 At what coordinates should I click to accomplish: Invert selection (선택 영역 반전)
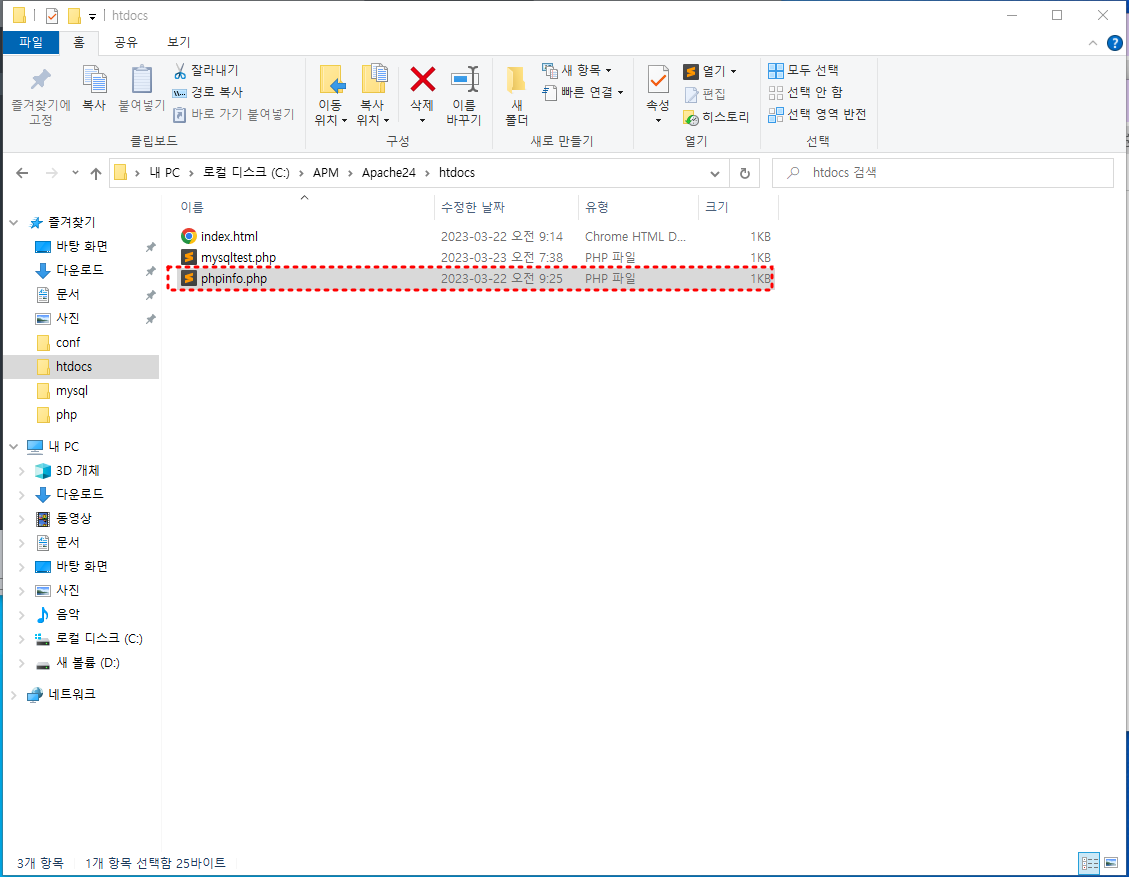click(x=817, y=114)
